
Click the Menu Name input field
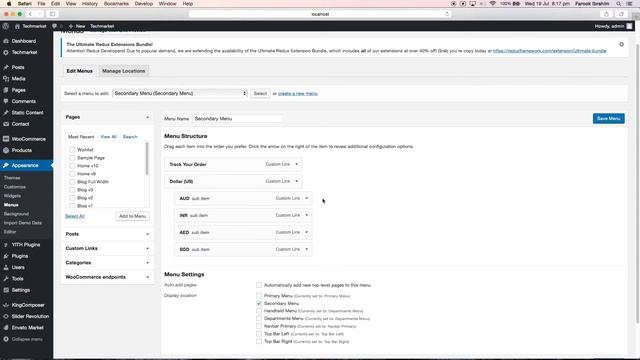click(237, 119)
